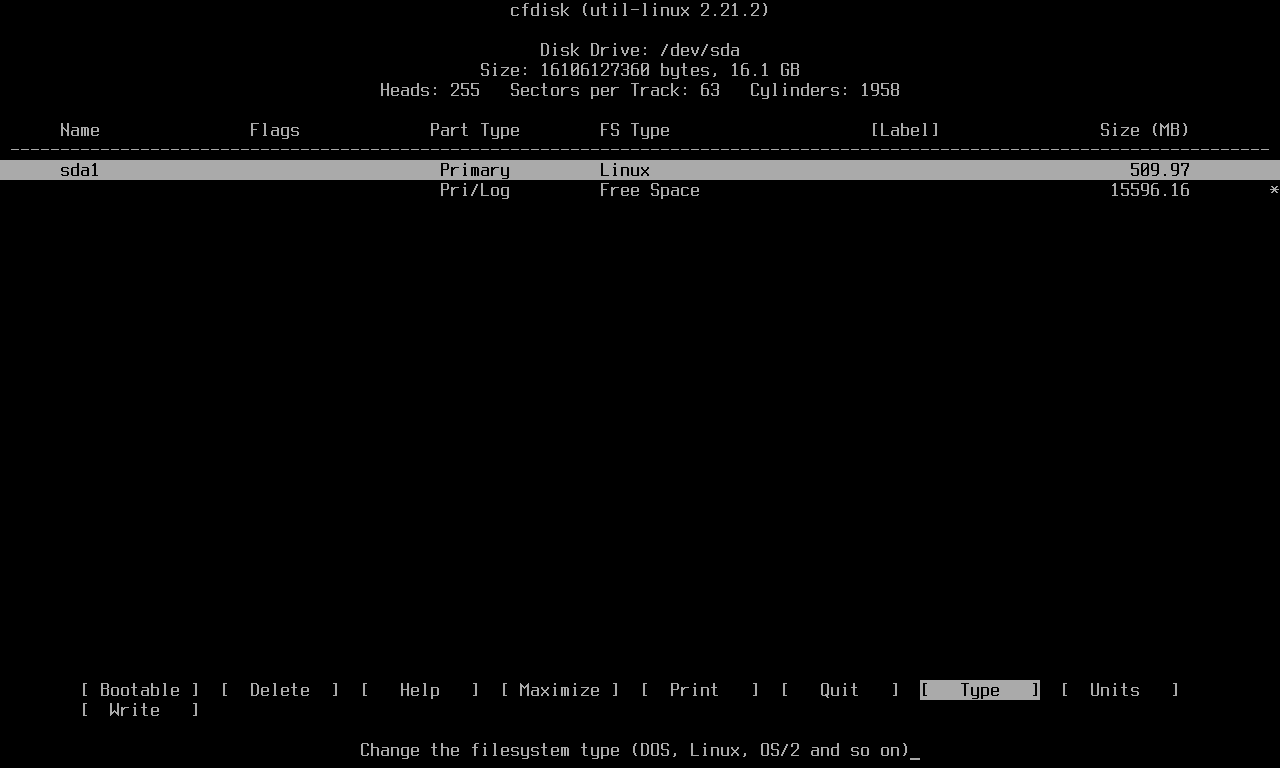Click the Sectors per Track: 63 text

pos(615,90)
